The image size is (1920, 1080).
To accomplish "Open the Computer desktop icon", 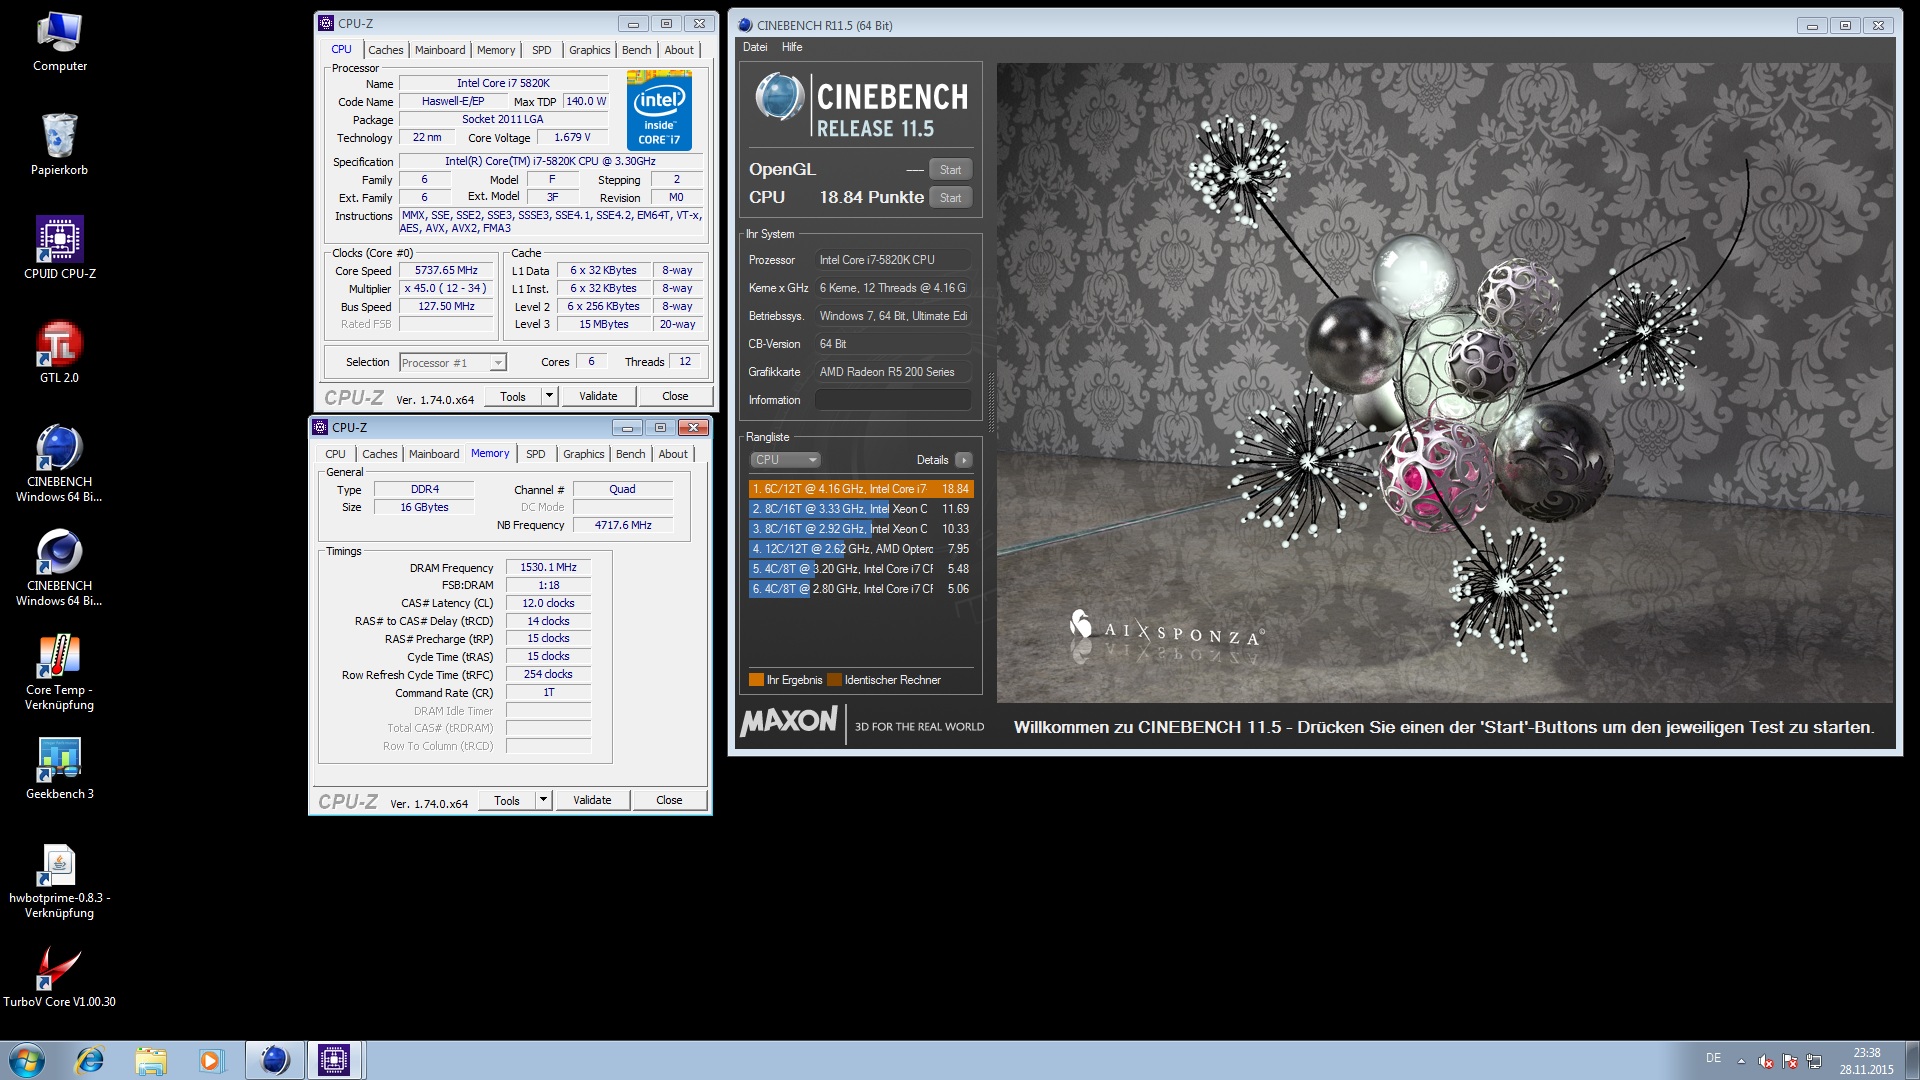I will [x=59, y=42].
